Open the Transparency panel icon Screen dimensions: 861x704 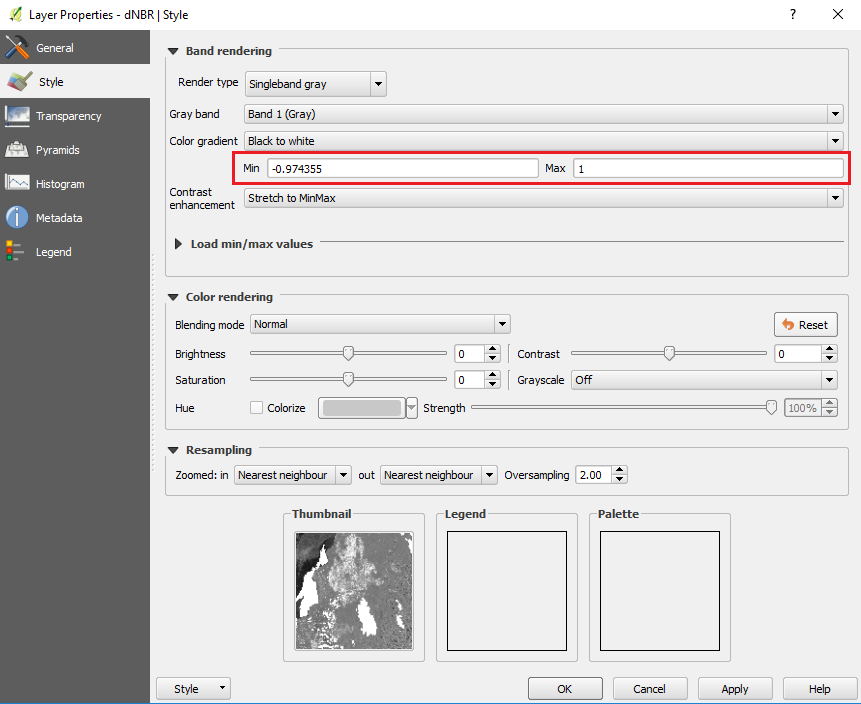point(17,116)
